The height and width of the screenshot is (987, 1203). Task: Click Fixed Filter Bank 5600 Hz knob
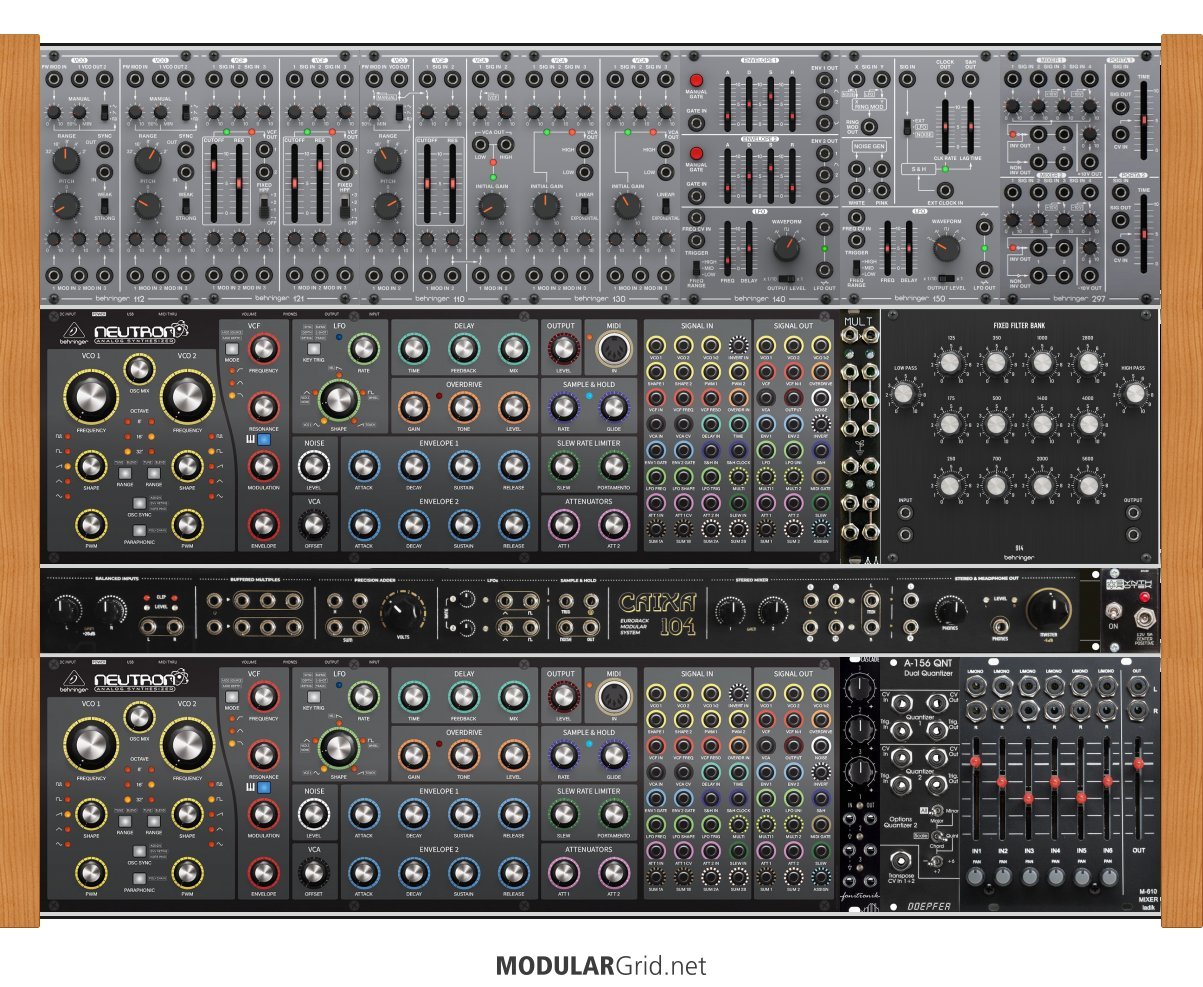(x=1089, y=485)
